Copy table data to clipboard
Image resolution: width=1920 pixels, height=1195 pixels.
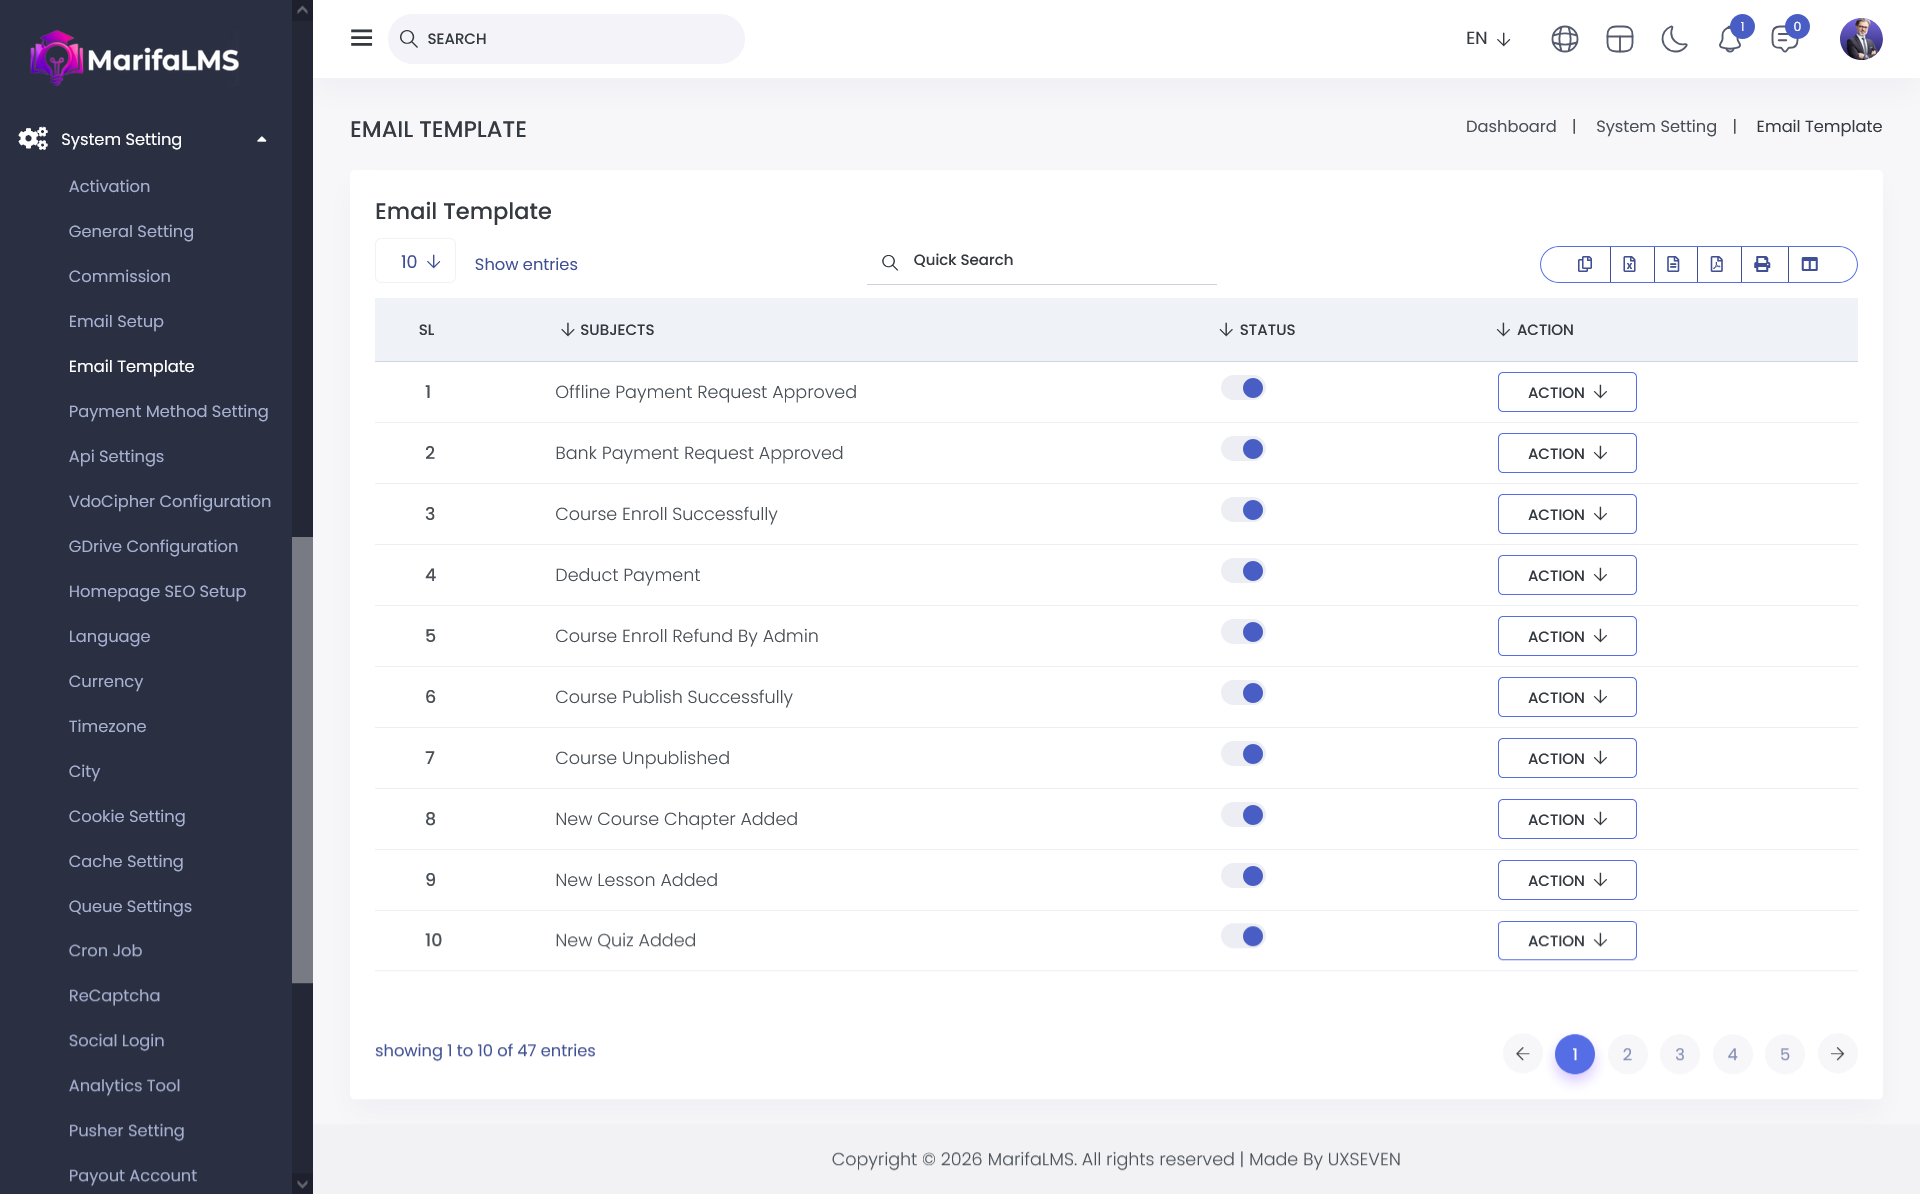(x=1585, y=264)
